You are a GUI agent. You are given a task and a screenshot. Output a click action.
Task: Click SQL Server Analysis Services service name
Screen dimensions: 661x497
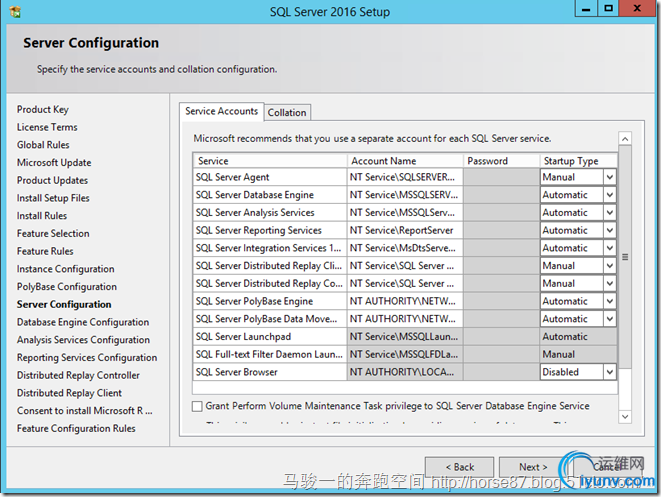pyautogui.click(x=255, y=212)
